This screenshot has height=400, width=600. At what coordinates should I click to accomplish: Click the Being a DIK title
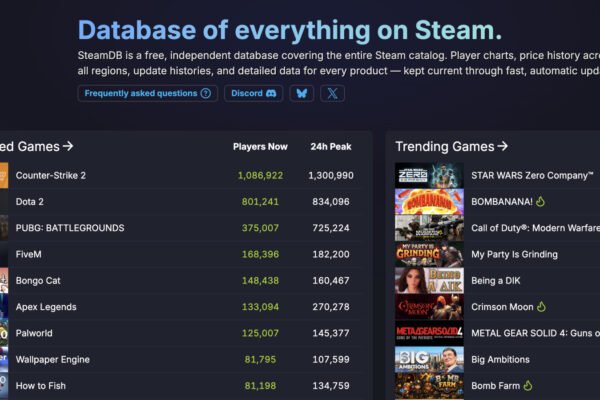(x=496, y=281)
